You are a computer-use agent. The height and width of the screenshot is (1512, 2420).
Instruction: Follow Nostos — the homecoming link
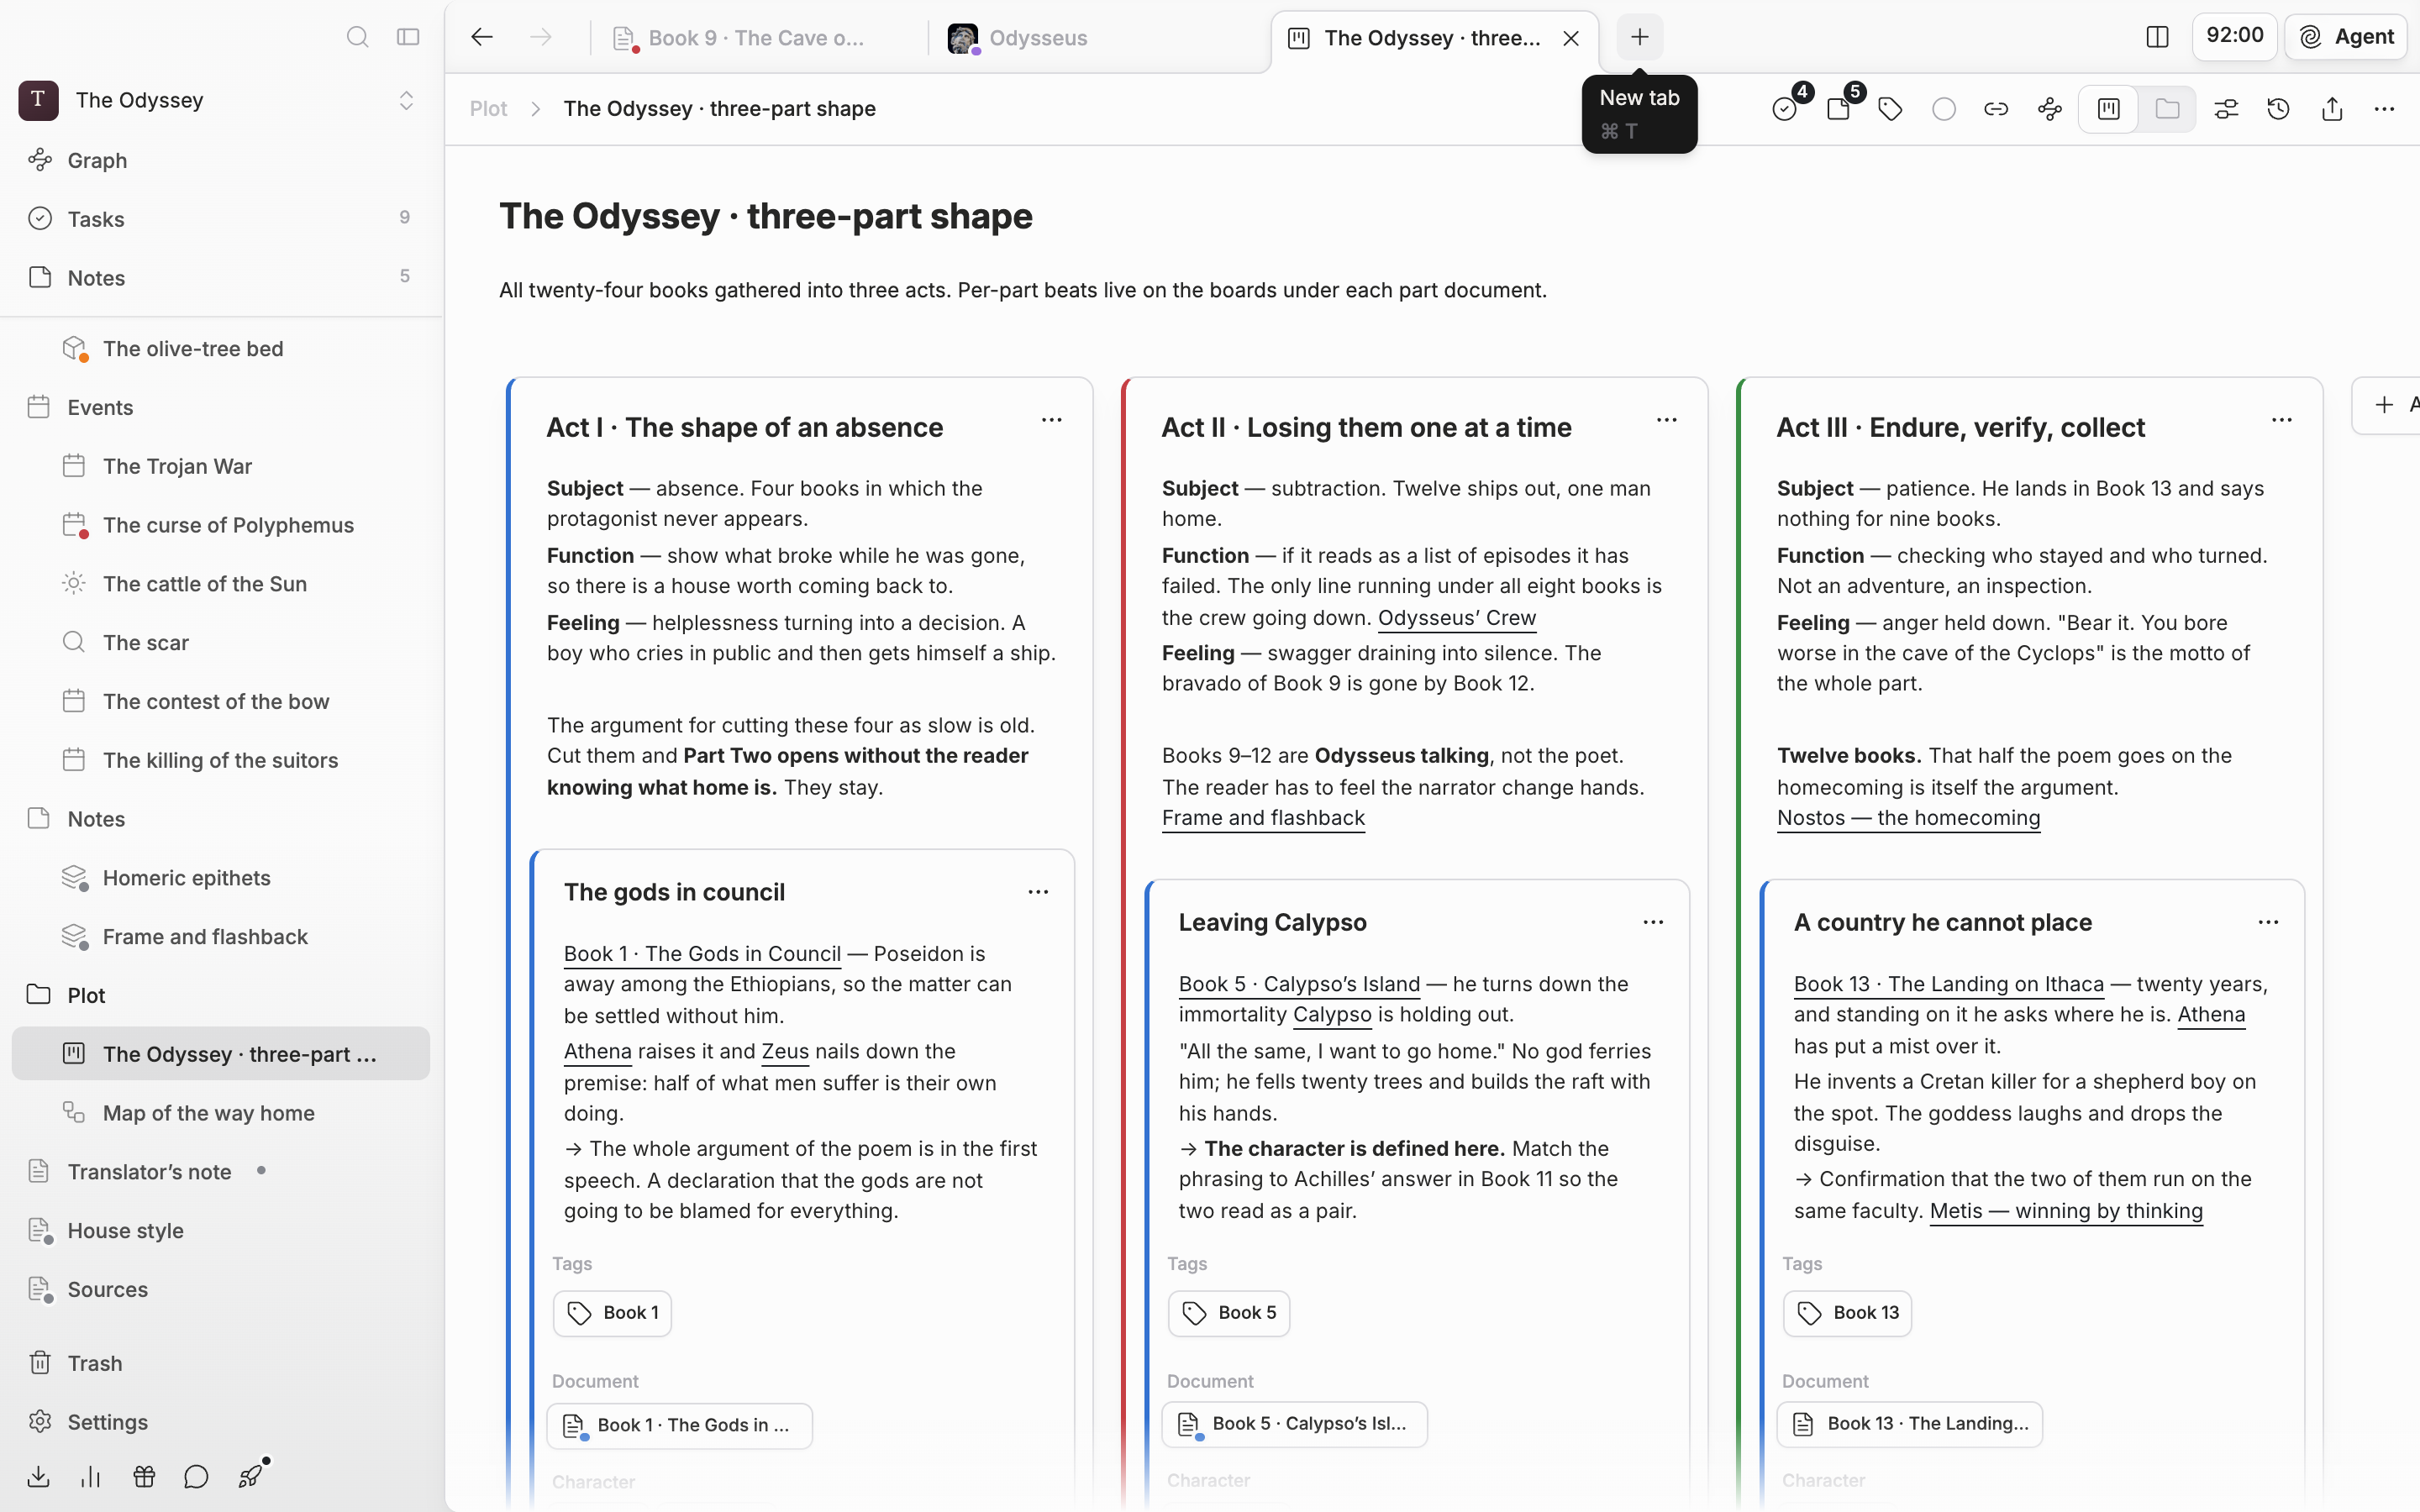(1908, 818)
